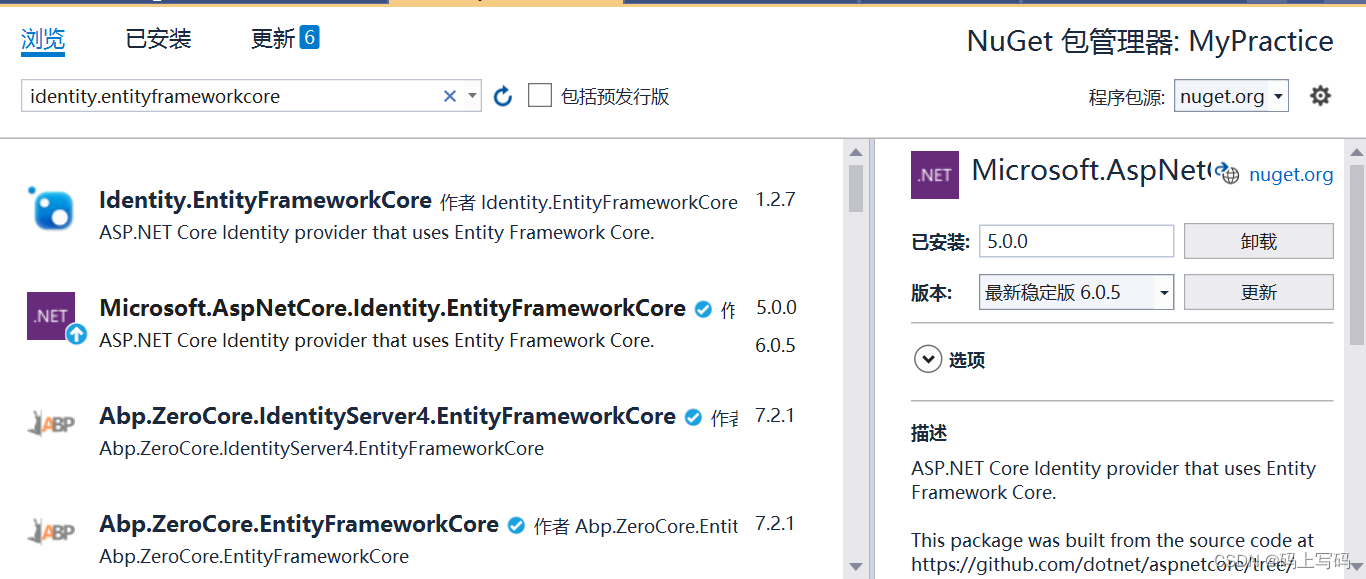The width and height of the screenshot is (1366, 579).
Task: Open the nuget.org link in details pane
Action: [1291, 175]
